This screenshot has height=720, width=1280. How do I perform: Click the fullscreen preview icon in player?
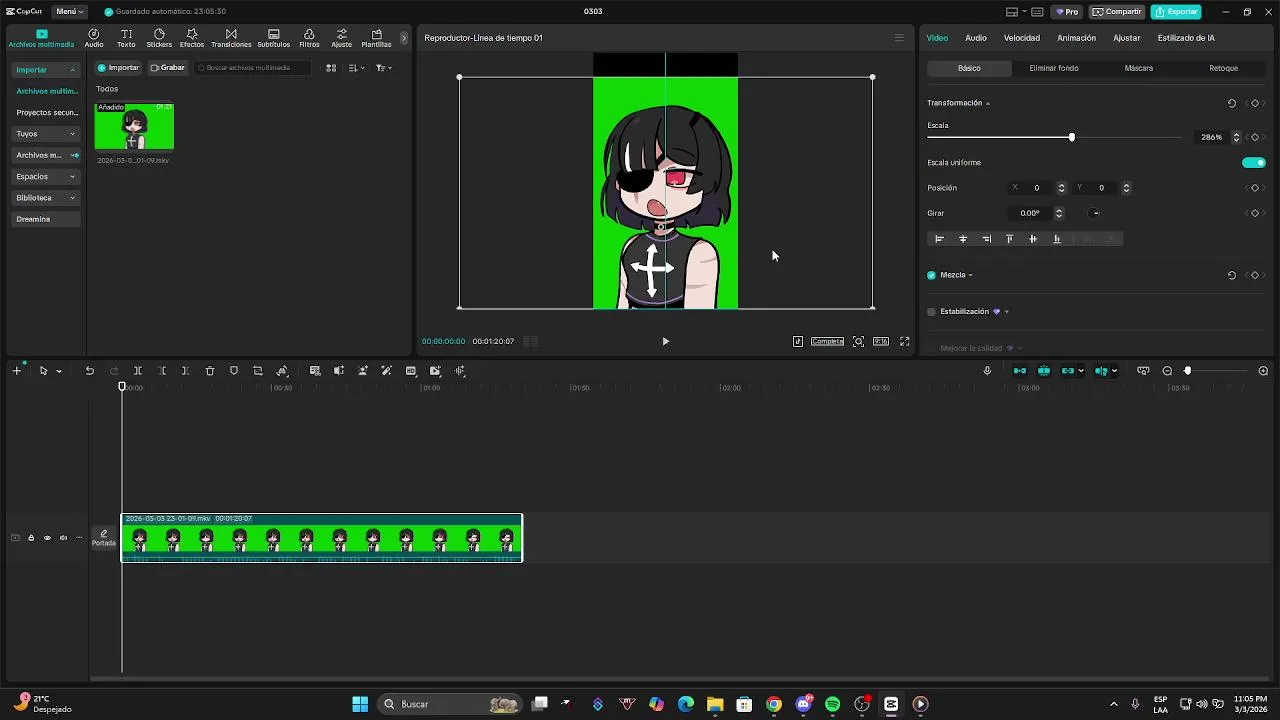(905, 341)
